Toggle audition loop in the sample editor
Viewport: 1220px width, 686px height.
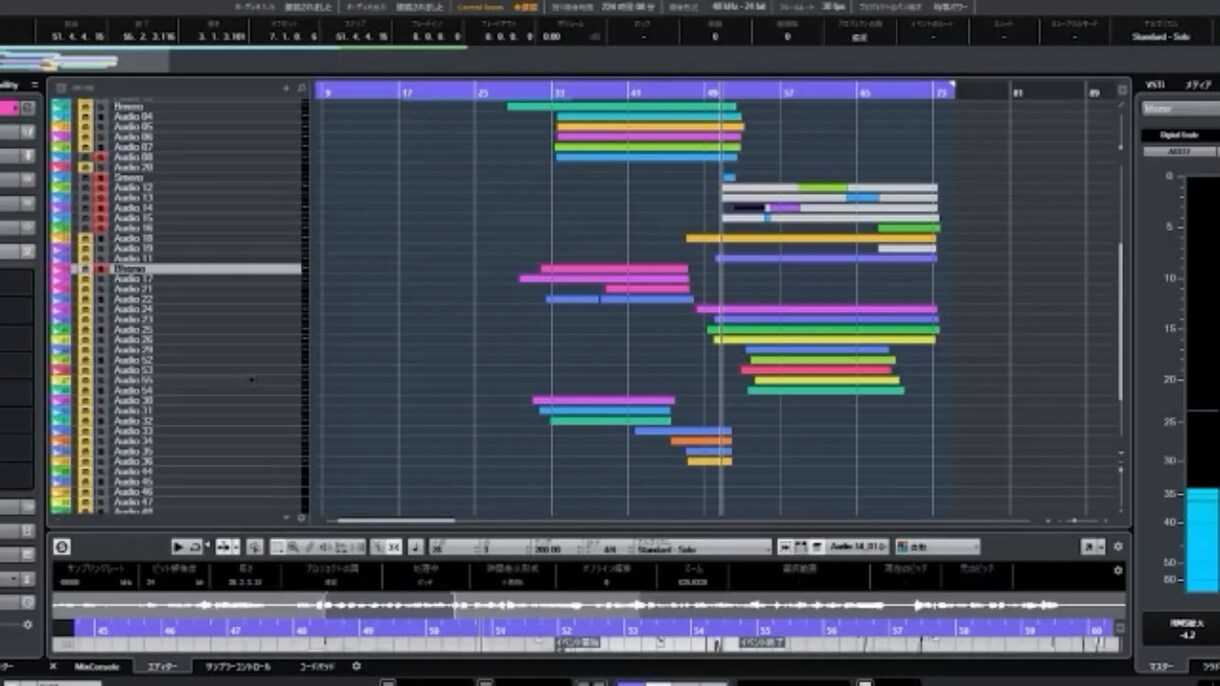click(x=194, y=547)
